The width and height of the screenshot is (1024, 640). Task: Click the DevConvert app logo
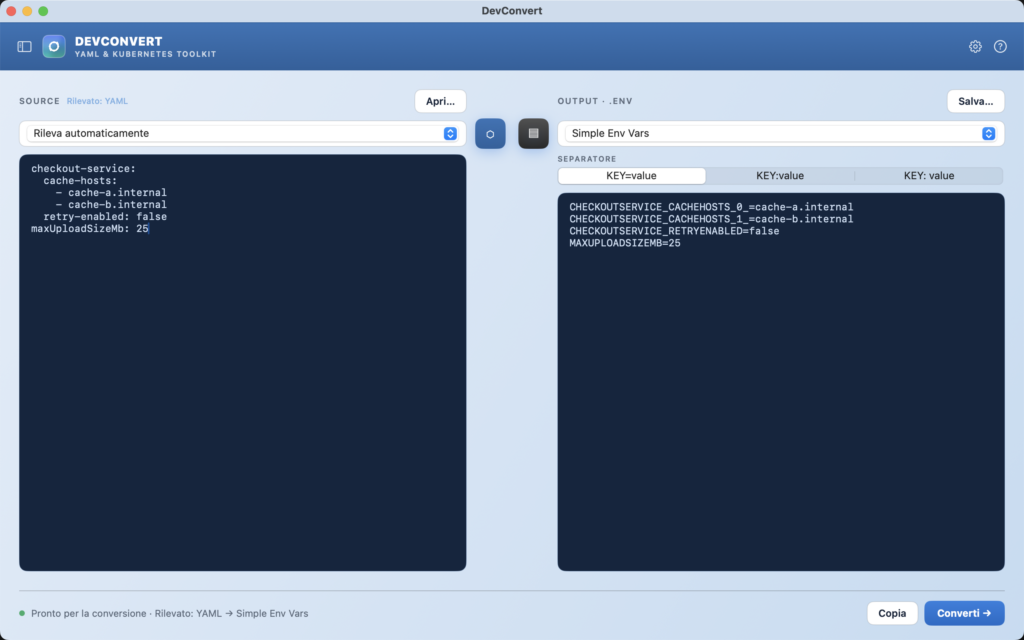(x=54, y=46)
